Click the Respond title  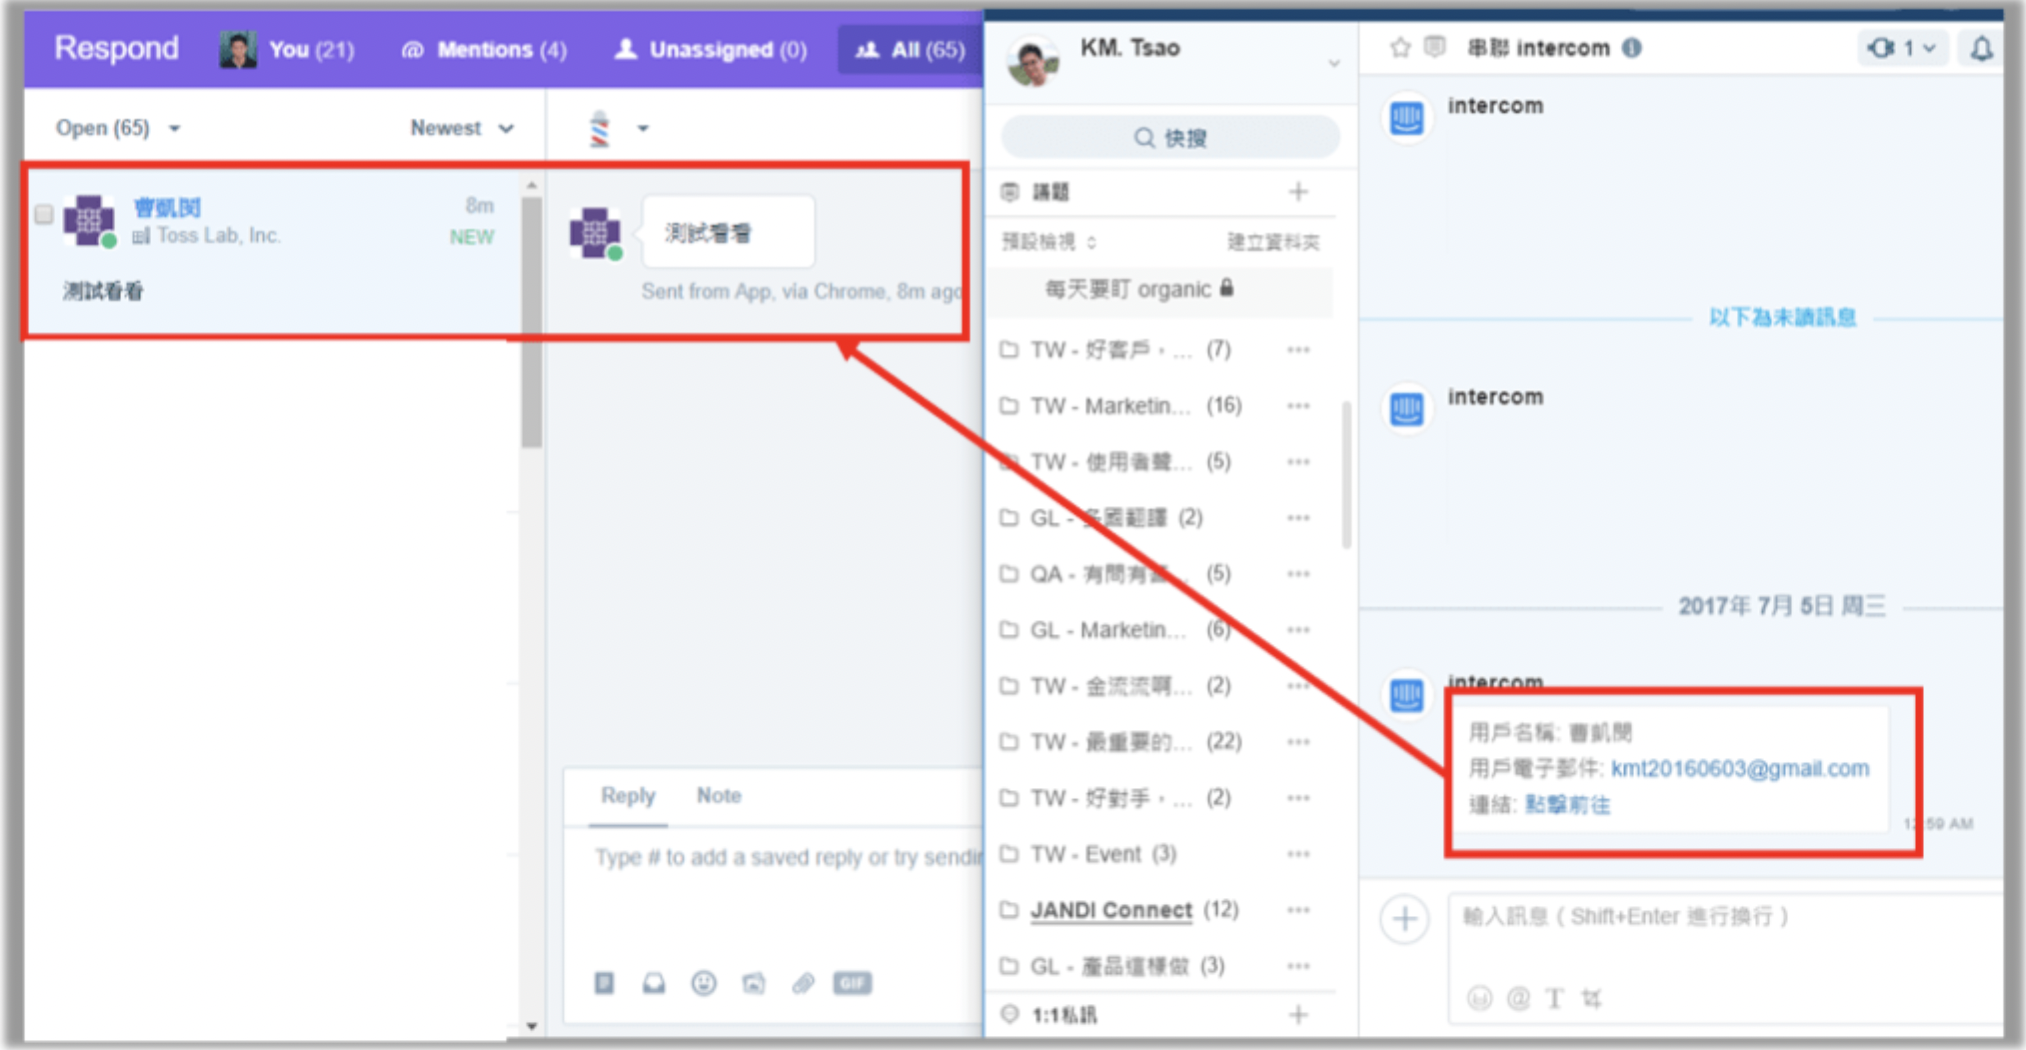pos(116,48)
